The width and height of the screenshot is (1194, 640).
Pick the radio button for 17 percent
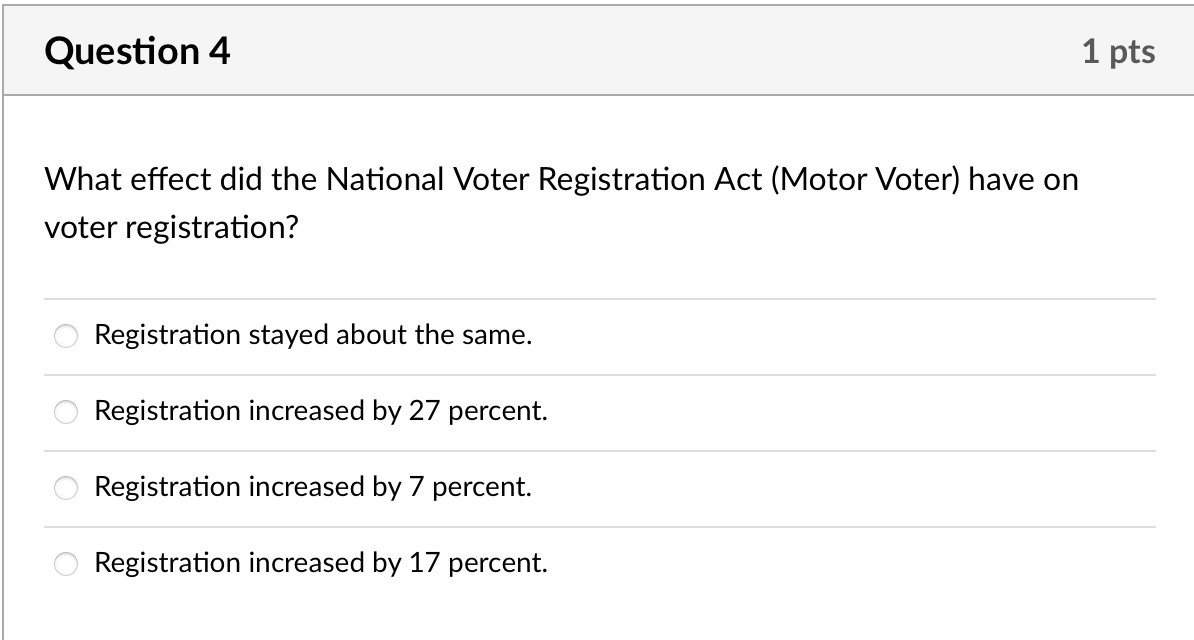66,564
